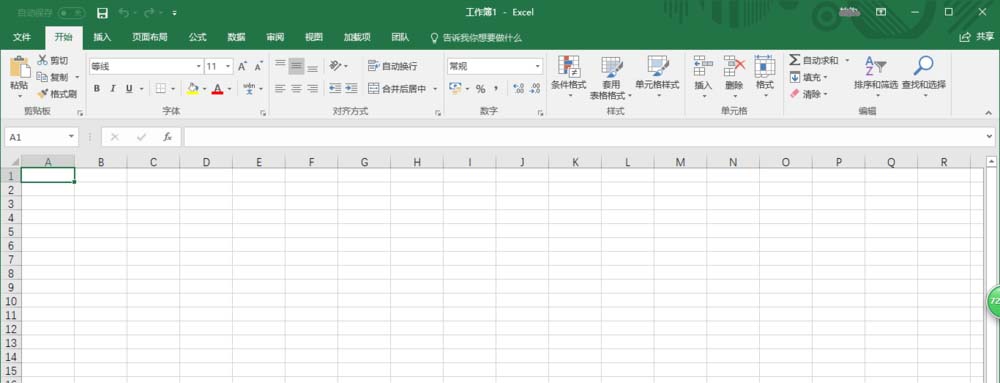Click the 告诉我你想要做什么 search box
This screenshot has height=383, width=1000.
click(476, 38)
